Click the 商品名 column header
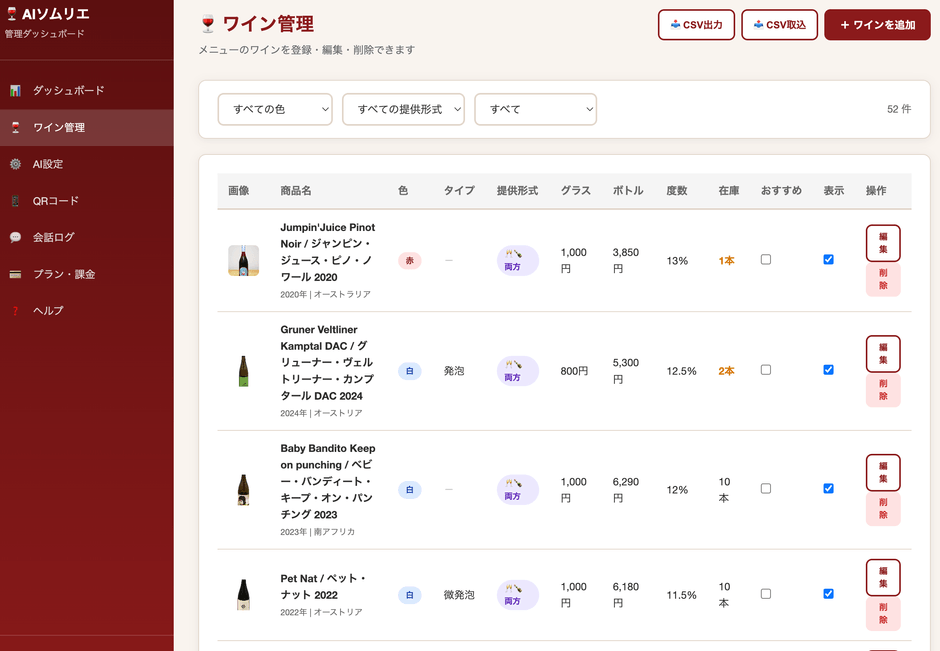 pyautogui.click(x=296, y=191)
